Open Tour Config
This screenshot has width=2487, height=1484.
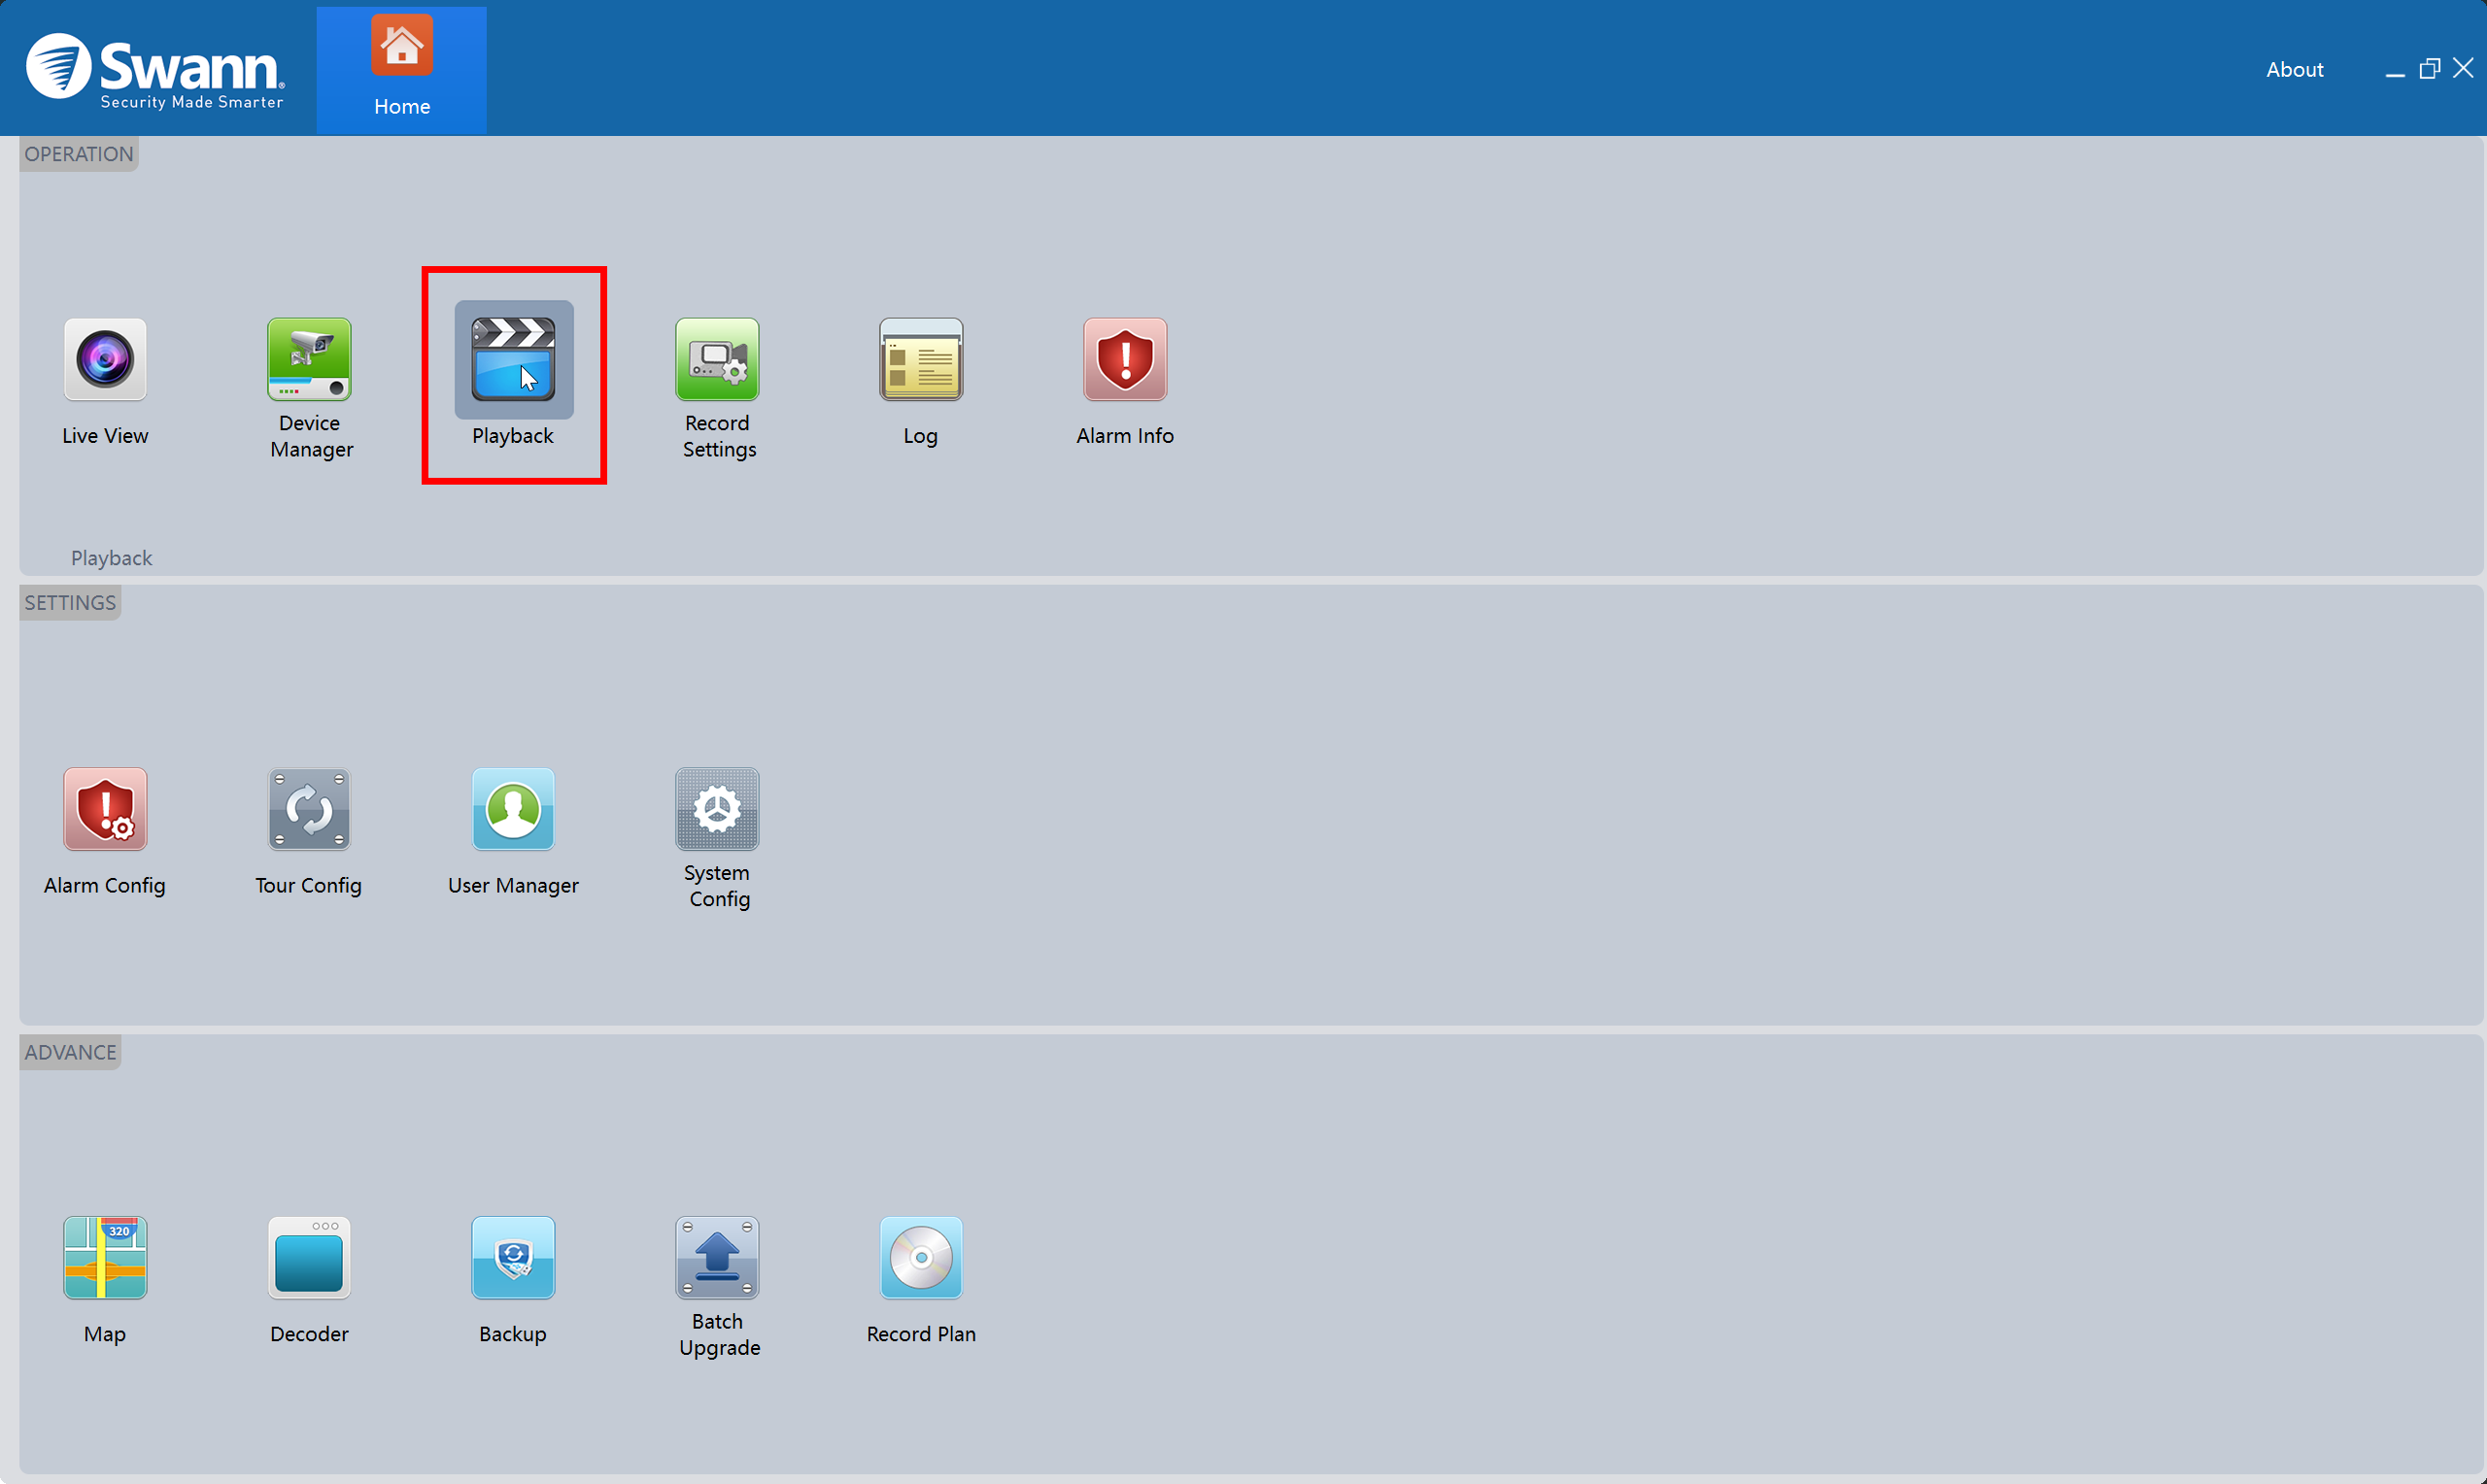tap(310, 809)
